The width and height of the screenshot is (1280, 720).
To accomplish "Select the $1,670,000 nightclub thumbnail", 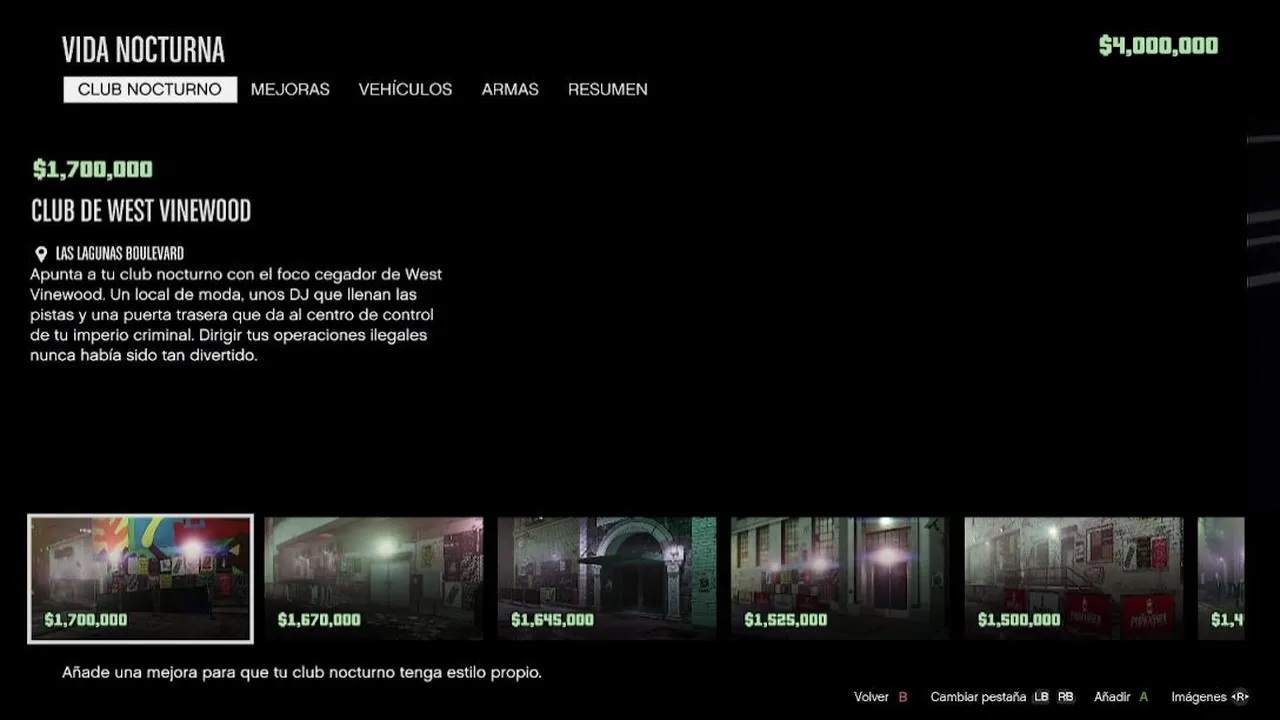I will [374, 578].
